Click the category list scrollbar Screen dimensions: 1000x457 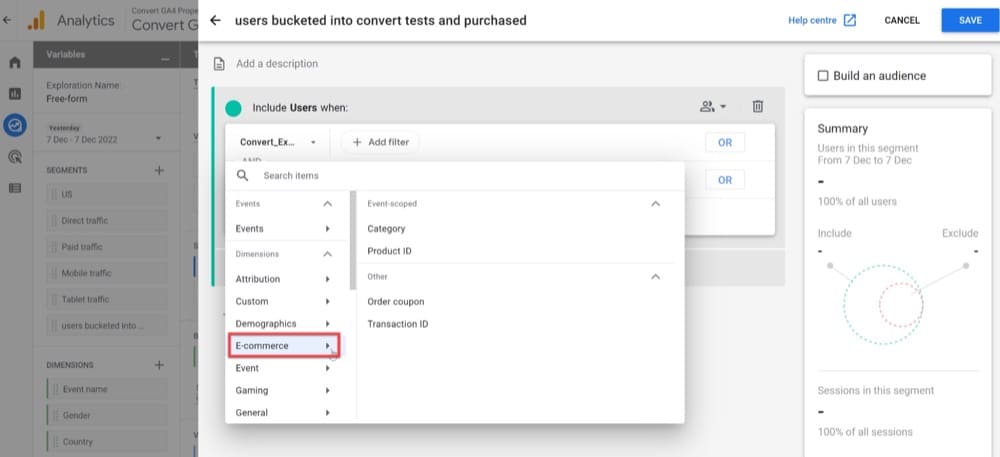coord(353,241)
